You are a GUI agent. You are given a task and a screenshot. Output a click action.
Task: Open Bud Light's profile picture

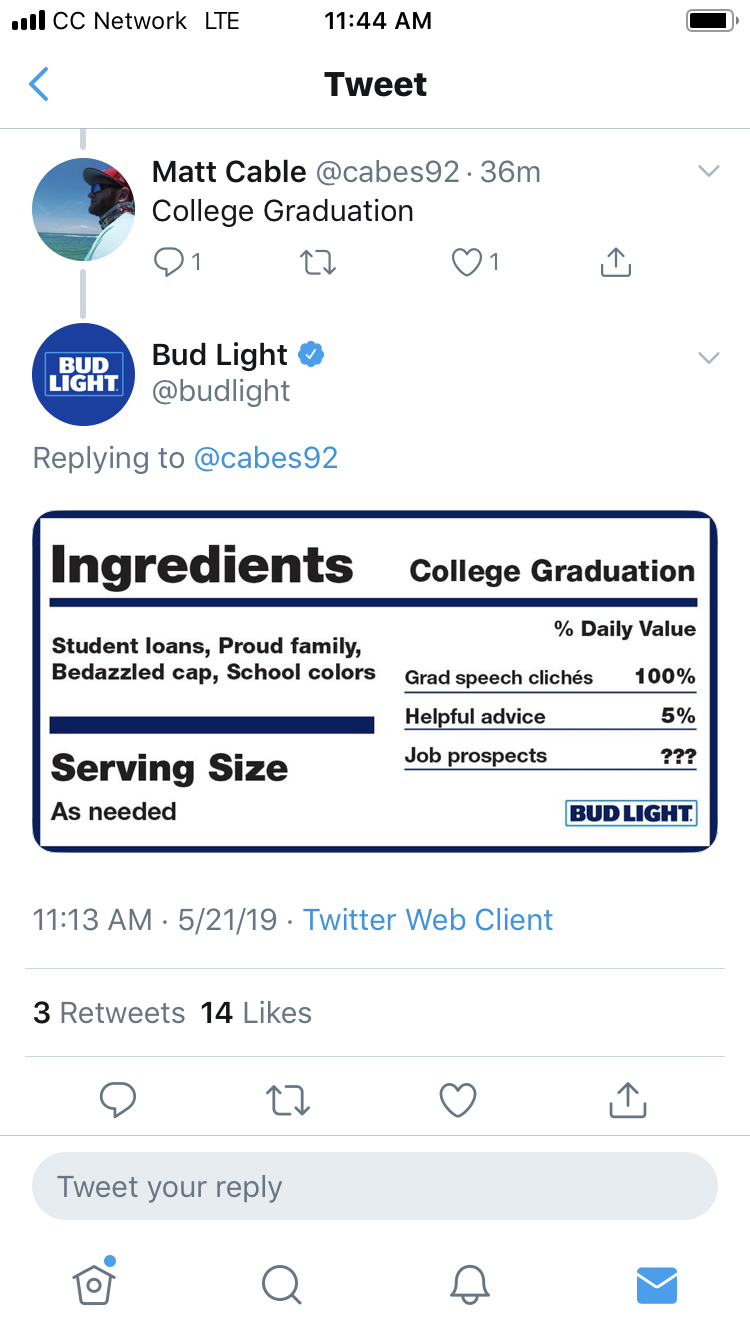click(x=84, y=374)
